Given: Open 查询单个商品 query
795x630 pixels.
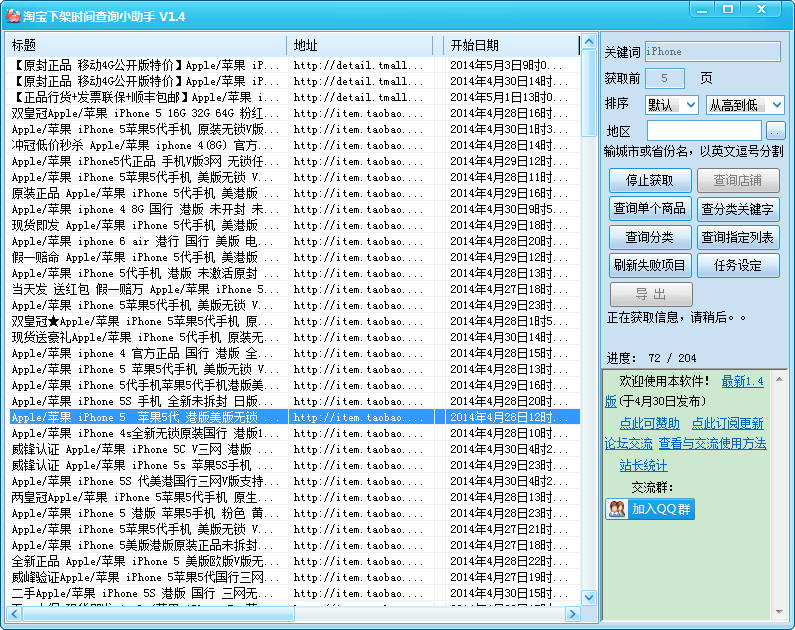Looking at the screenshot, I should (x=649, y=209).
